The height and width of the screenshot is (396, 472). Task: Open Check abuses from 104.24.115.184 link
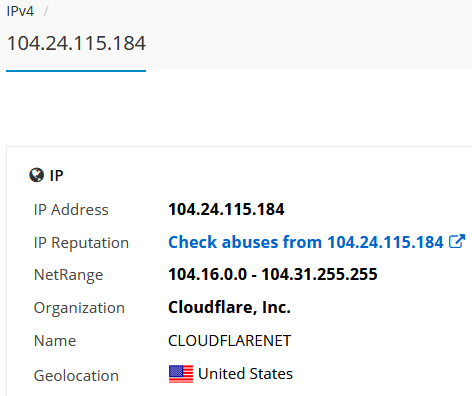coord(306,242)
